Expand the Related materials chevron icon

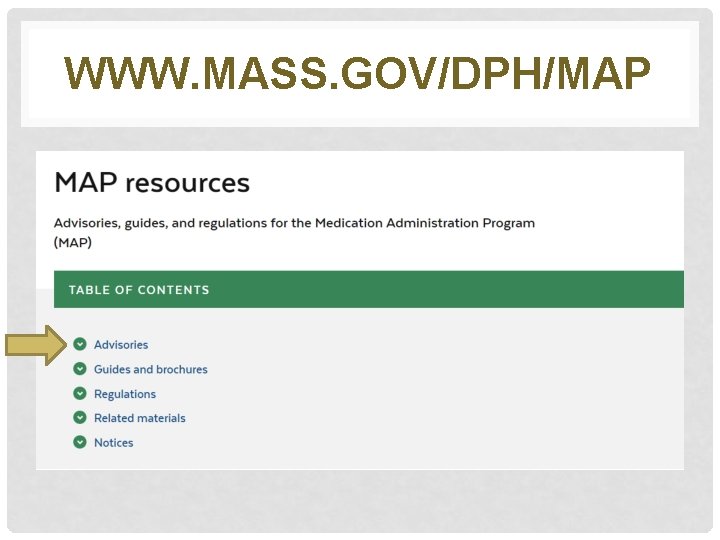(80, 417)
